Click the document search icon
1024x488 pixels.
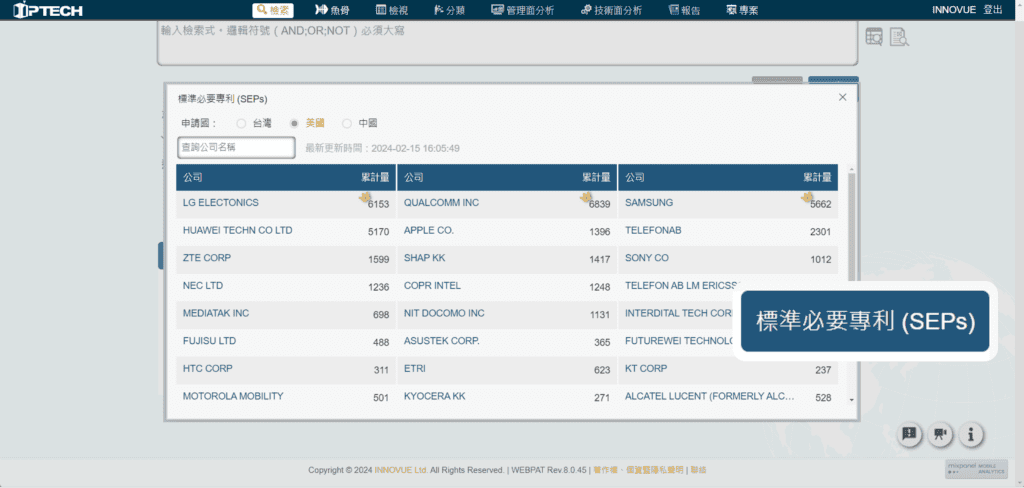pyautogui.click(x=898, y=37)
